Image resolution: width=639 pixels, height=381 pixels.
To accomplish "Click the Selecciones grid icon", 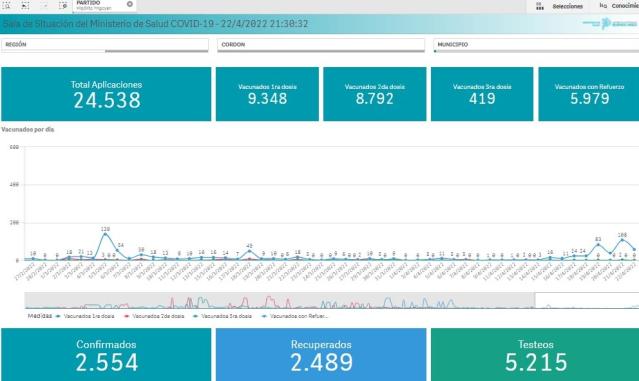I will pos(540,6).
